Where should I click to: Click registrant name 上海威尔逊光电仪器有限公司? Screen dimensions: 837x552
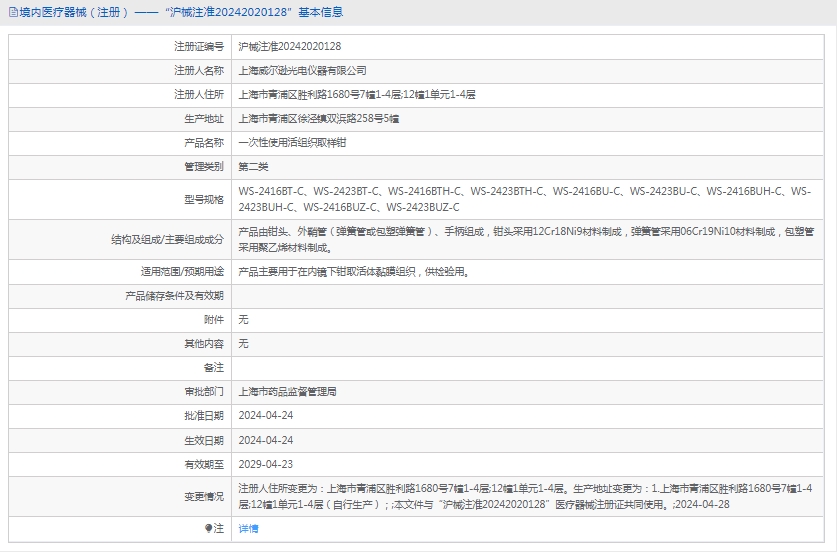click(x=302, y=71)
